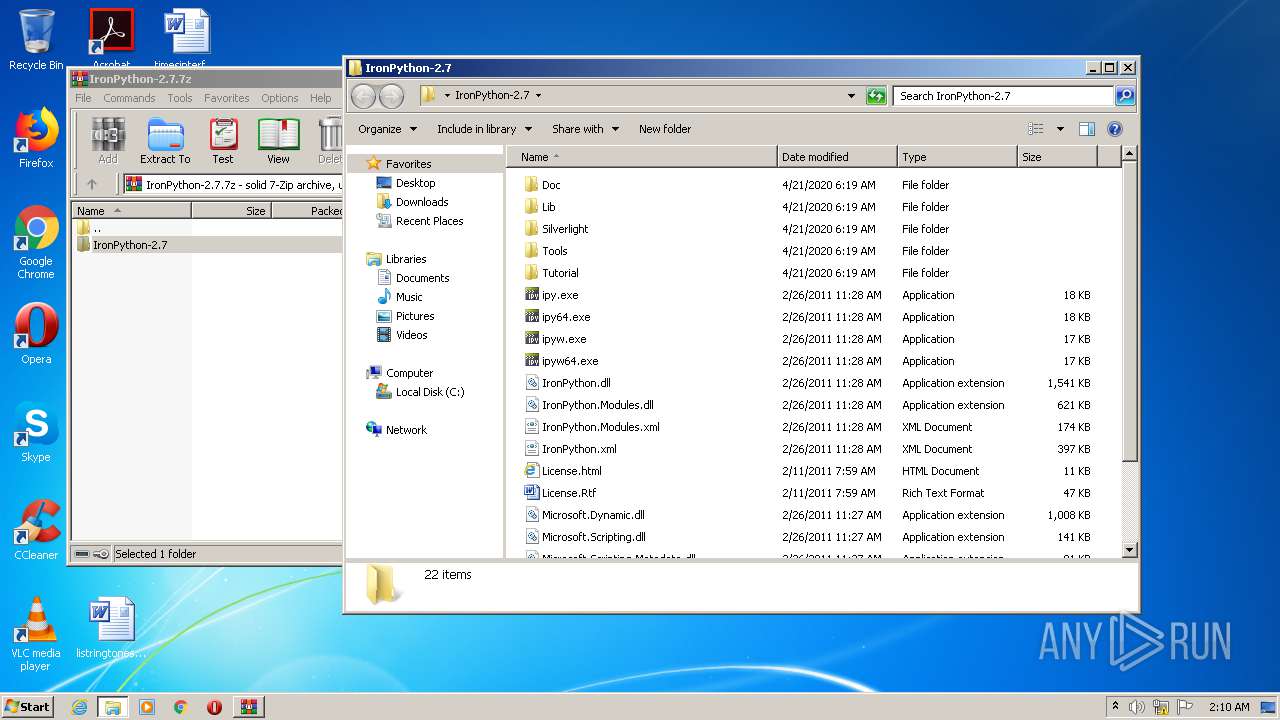
Task: Open the Share with dropdown
Action: [585, 129]
